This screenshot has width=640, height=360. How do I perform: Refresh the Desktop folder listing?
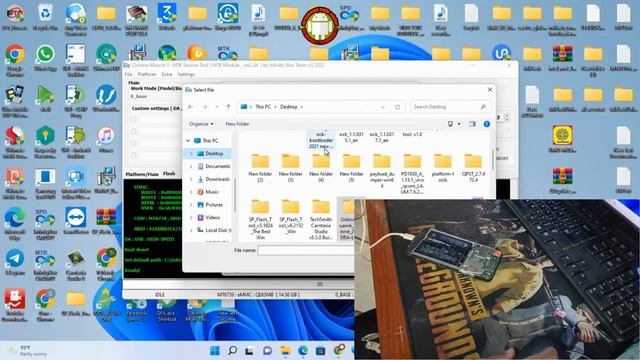pyautogui.click(x=397, y=107)
